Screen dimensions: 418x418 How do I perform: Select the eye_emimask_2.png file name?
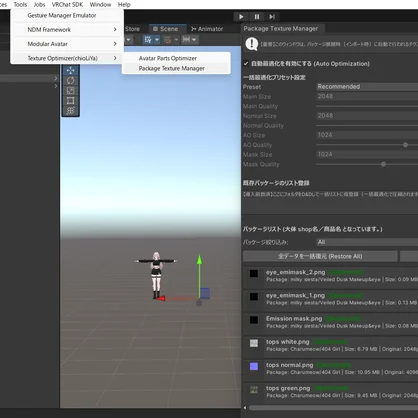tap(295, 272)
